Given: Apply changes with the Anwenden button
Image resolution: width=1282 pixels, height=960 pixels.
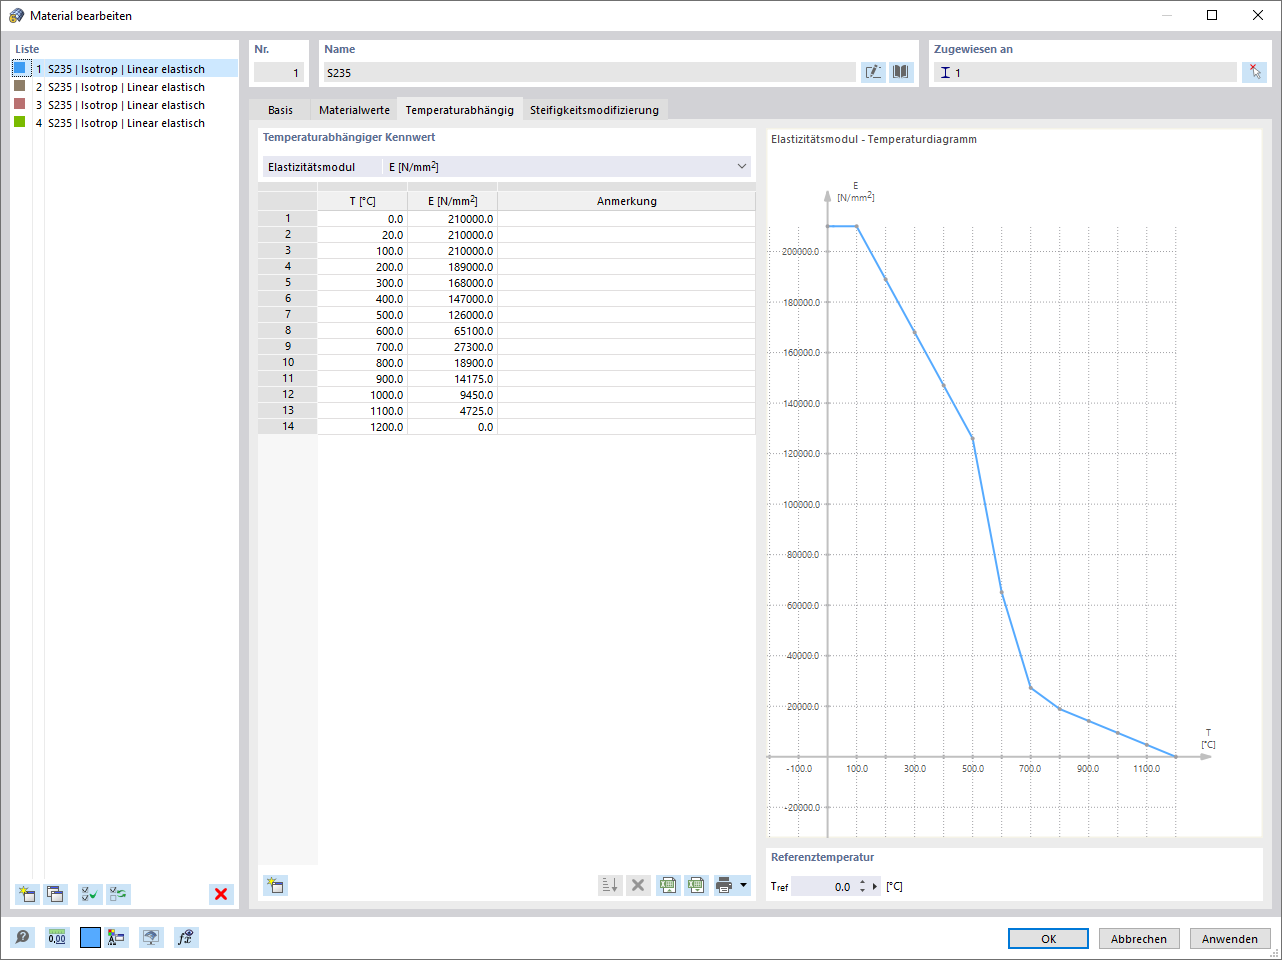Looking at the screenshot, I should (x=1229, y=938).
